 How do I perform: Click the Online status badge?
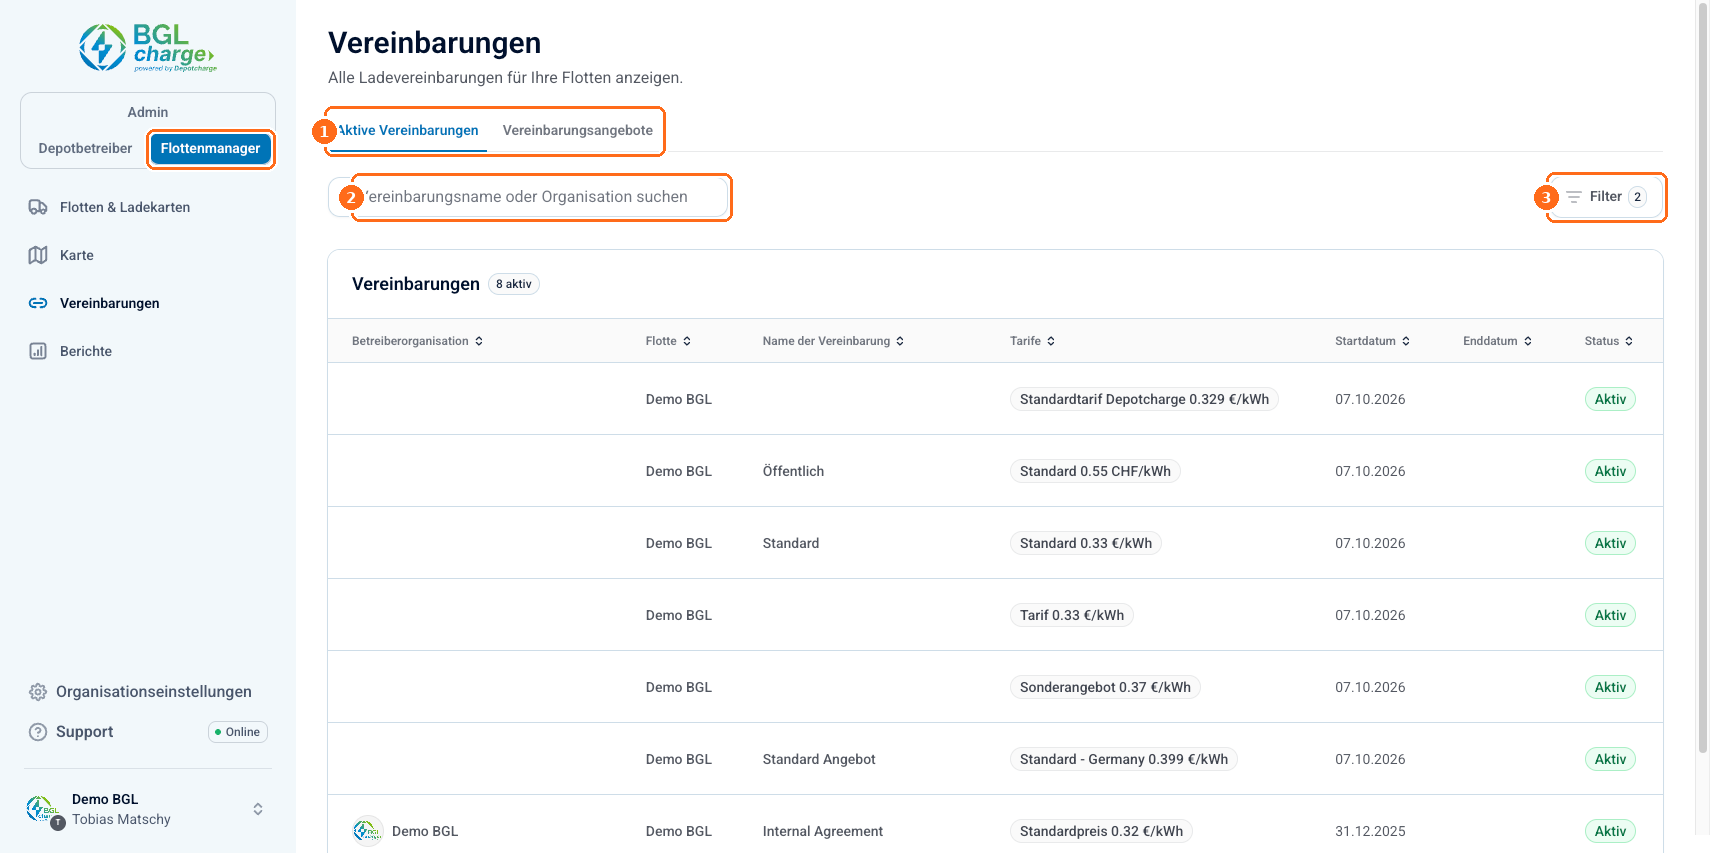click(238, 732)
